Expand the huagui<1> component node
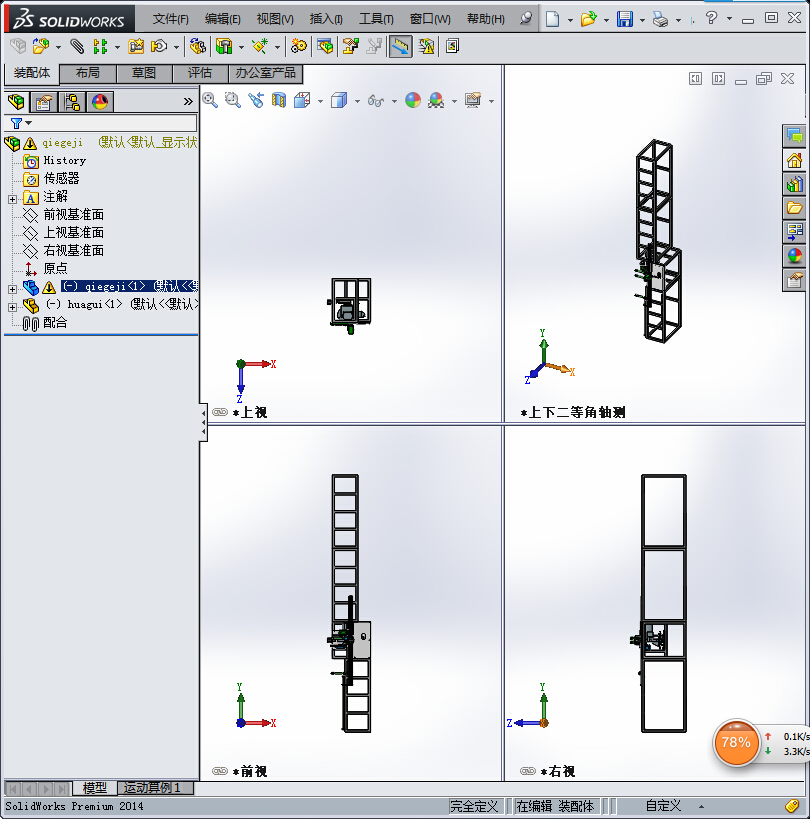810x819 pixels. click(x=13, y=307)
